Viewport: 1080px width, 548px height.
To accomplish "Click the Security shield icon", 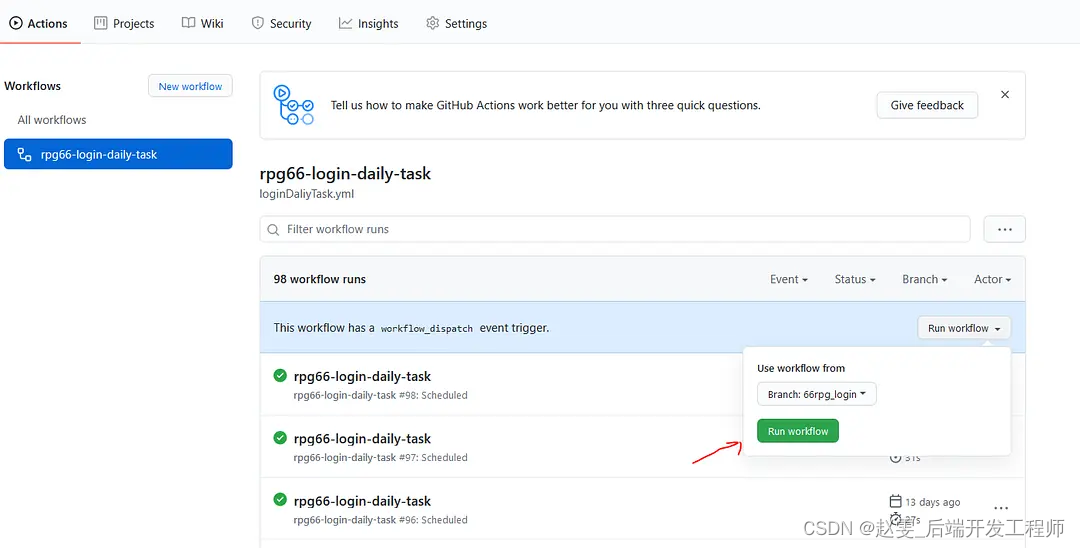I will pyautogui.click(x=258, y=23).
